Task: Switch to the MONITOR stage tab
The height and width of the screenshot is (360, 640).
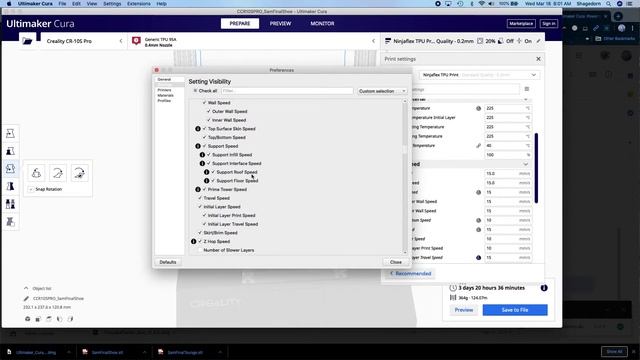Action: tap(322, 24)
